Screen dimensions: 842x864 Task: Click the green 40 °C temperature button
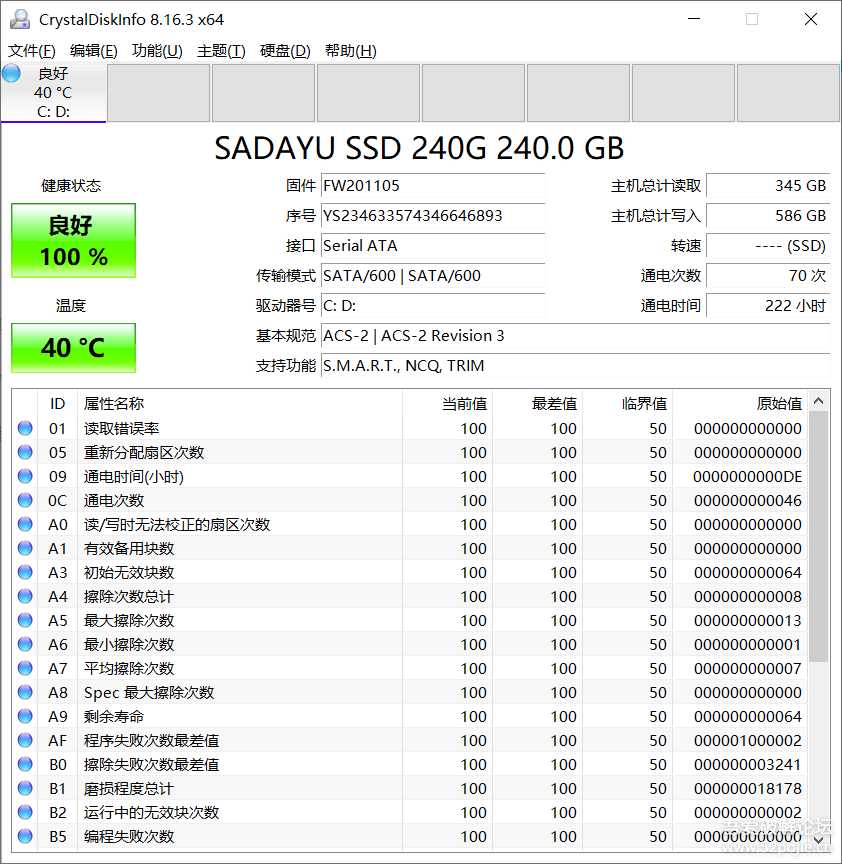73,348
